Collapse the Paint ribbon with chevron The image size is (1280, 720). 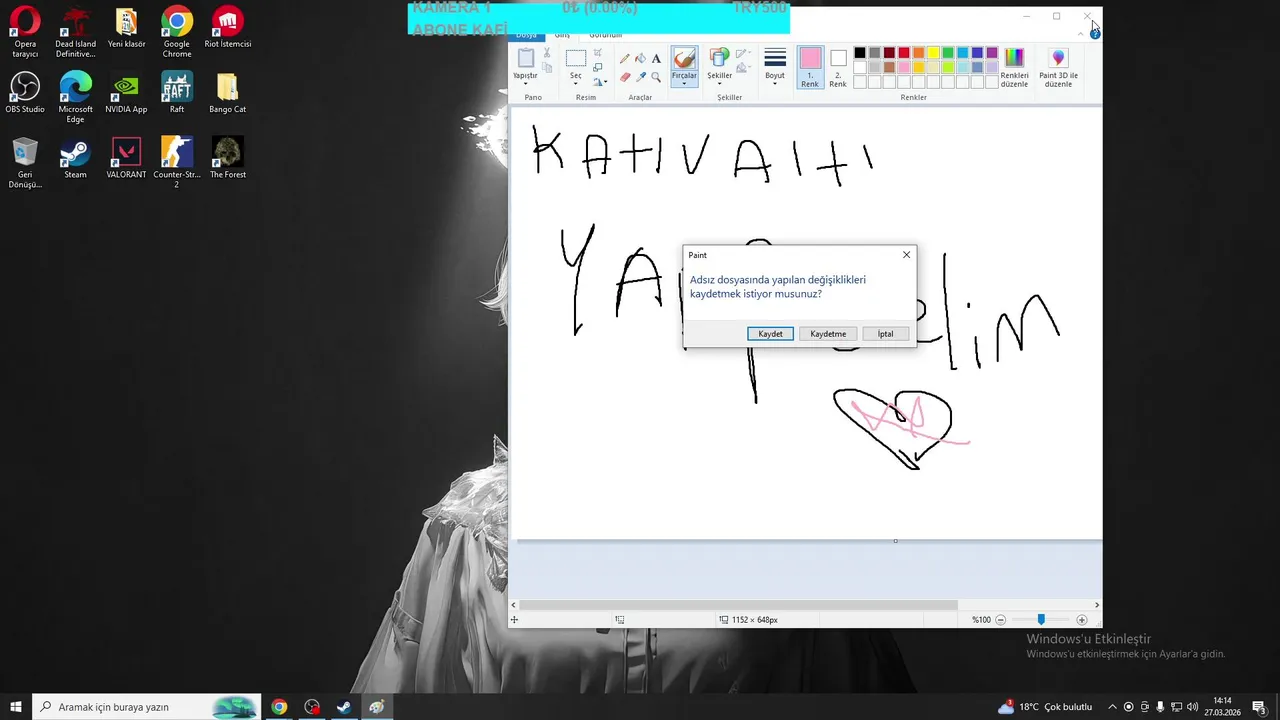pos(1080,34)
